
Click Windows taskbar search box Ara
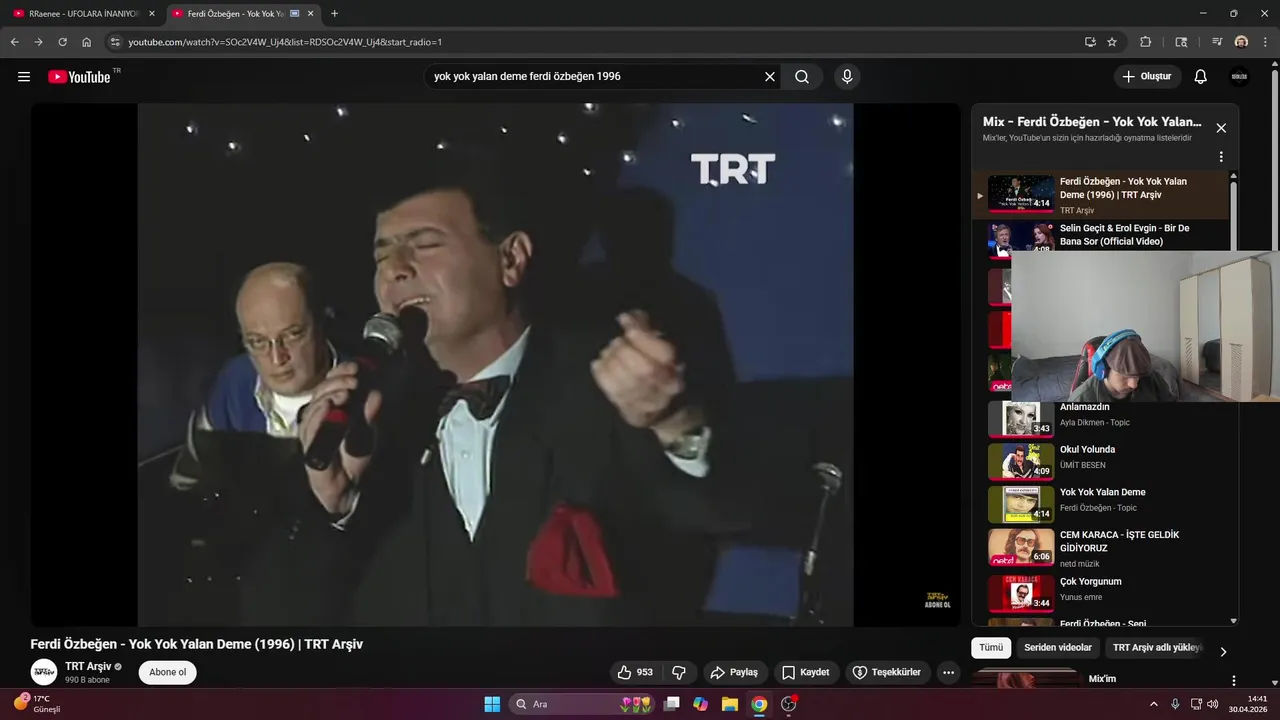(583, 704)
